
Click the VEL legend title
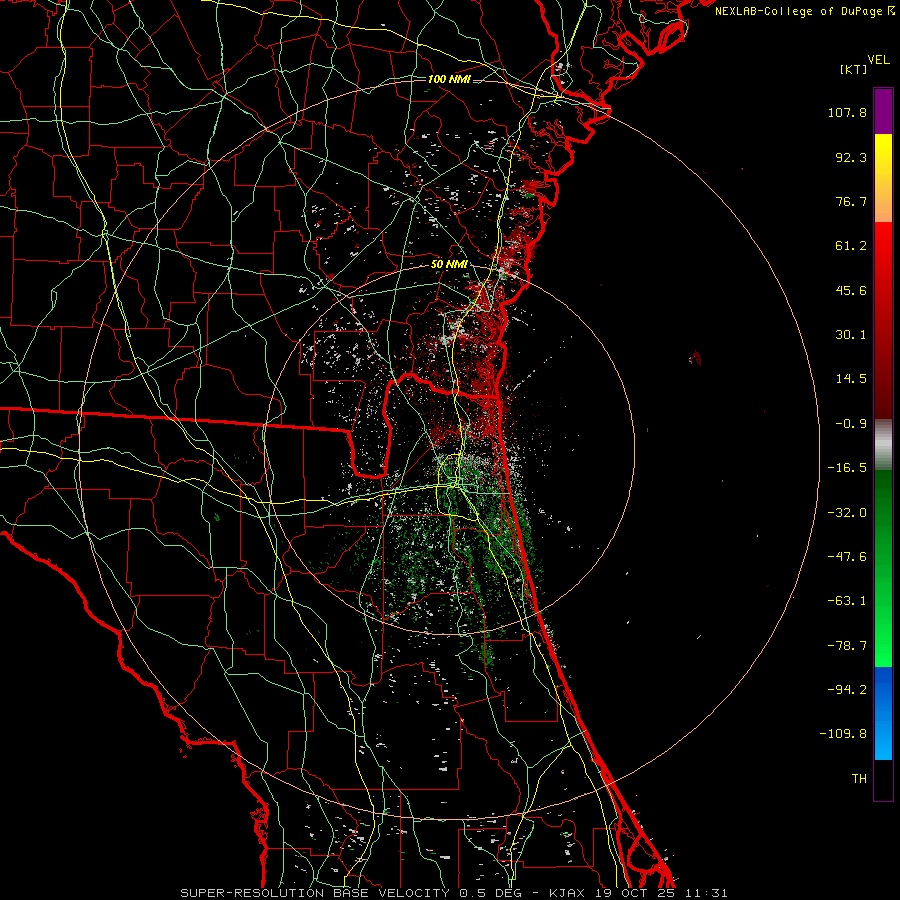coord(878,60)
